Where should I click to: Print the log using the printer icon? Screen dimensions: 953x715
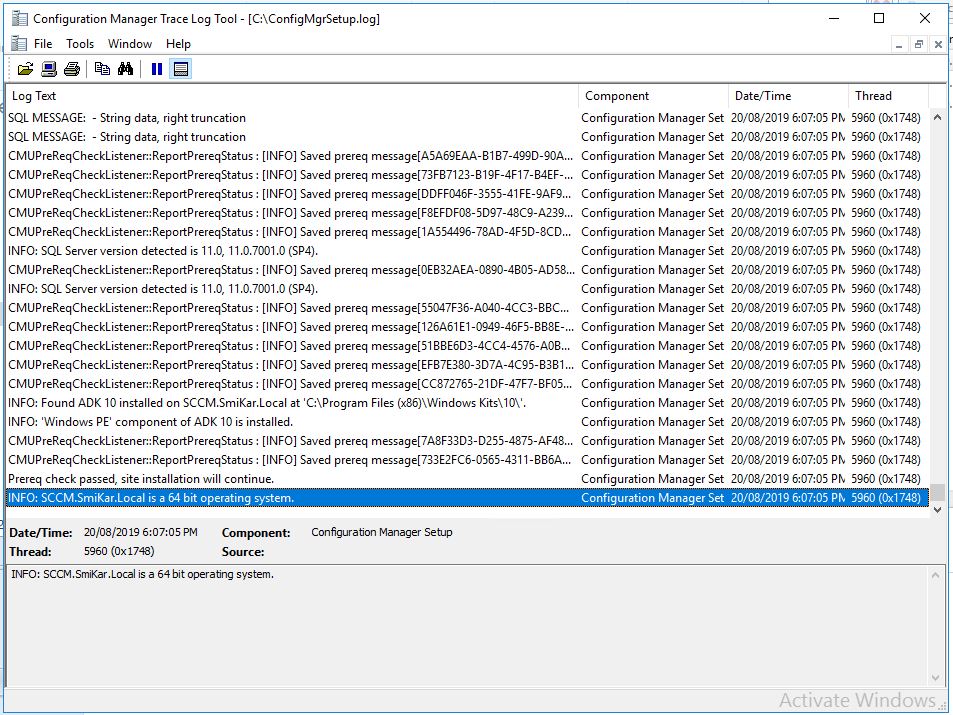72,69
